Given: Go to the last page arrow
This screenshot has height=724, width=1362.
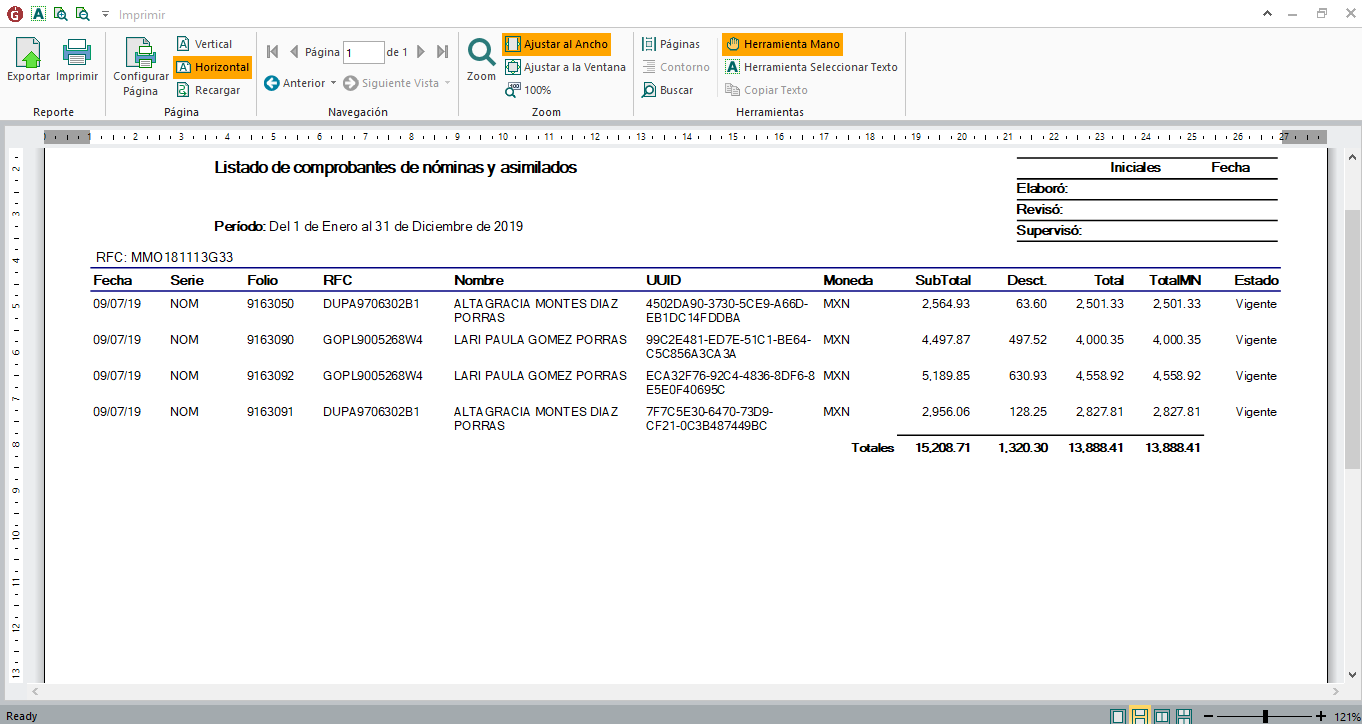Looking at the screenshot, I should (442, 52).
